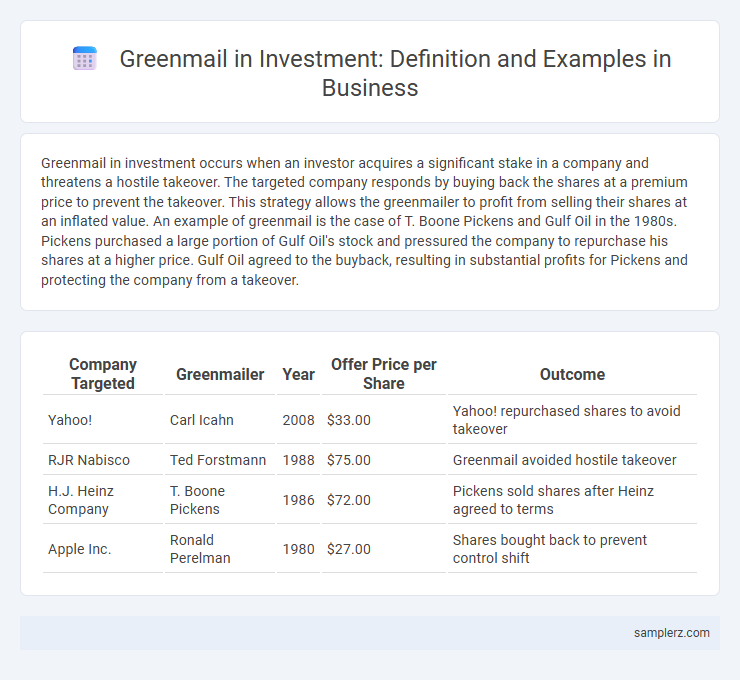Click the Carl Icahn cell
The width and height of the screenshot is (740, 680).
(x=220, y=420)
